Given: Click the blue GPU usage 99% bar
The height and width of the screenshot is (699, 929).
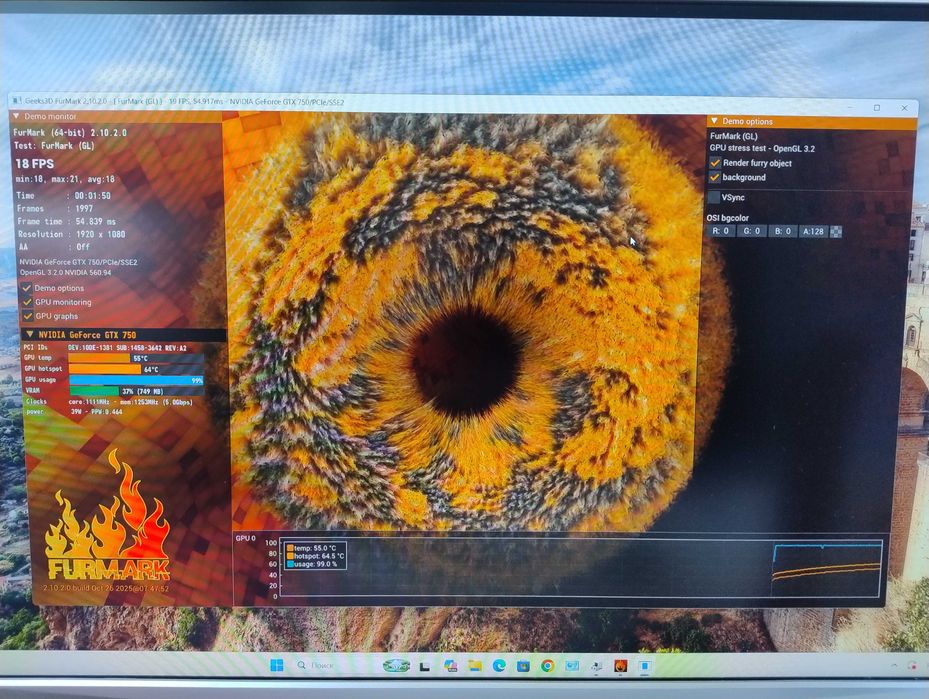Looking at the screenshot, I should pyautogui.click(x=137, y=380).
